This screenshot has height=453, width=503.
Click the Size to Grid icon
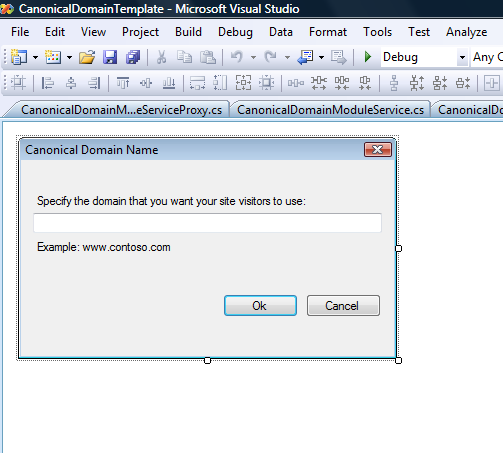click(x=267, y=83)
